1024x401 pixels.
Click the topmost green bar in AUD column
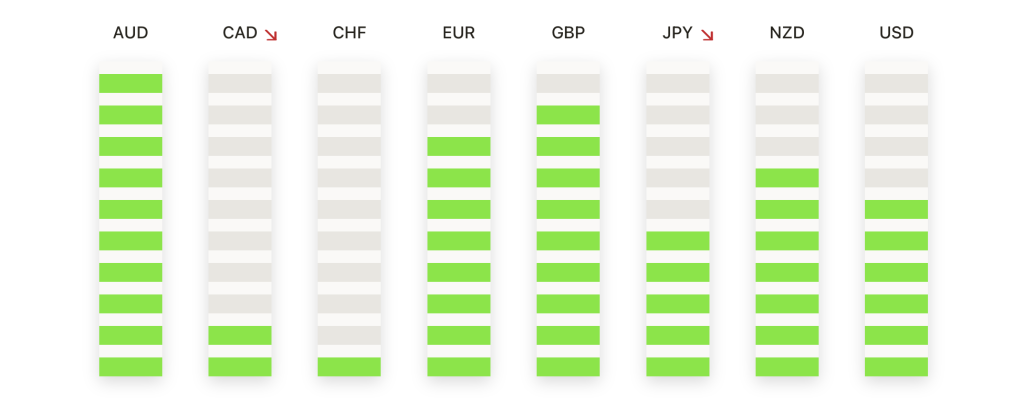coord(131,84)
